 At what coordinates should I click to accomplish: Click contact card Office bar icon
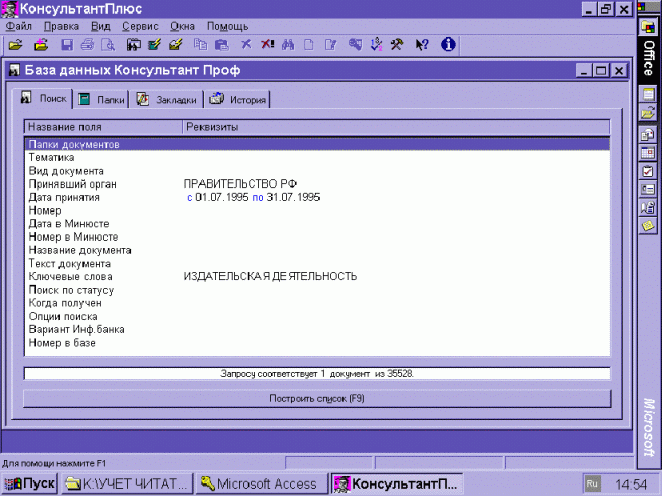(648, 189)
